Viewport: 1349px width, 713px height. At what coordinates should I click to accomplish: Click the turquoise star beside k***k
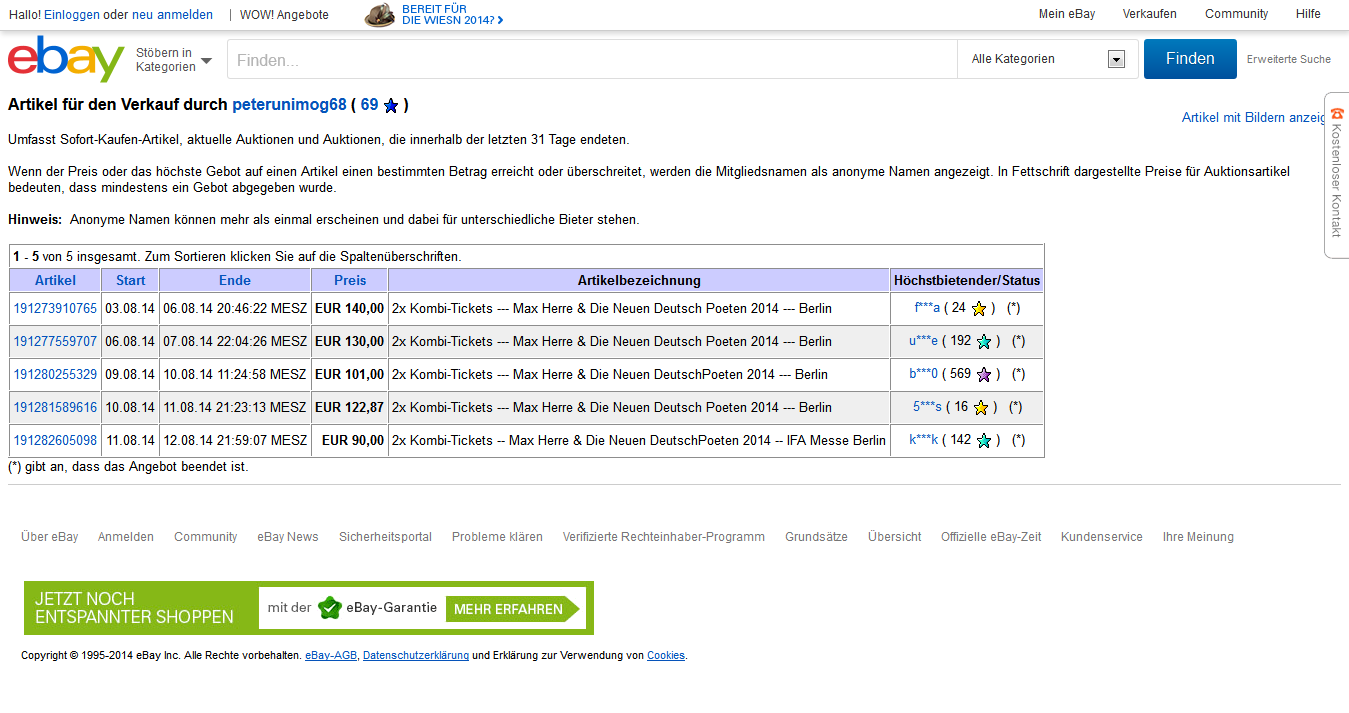pyautogui.click(x=984, y=441)
